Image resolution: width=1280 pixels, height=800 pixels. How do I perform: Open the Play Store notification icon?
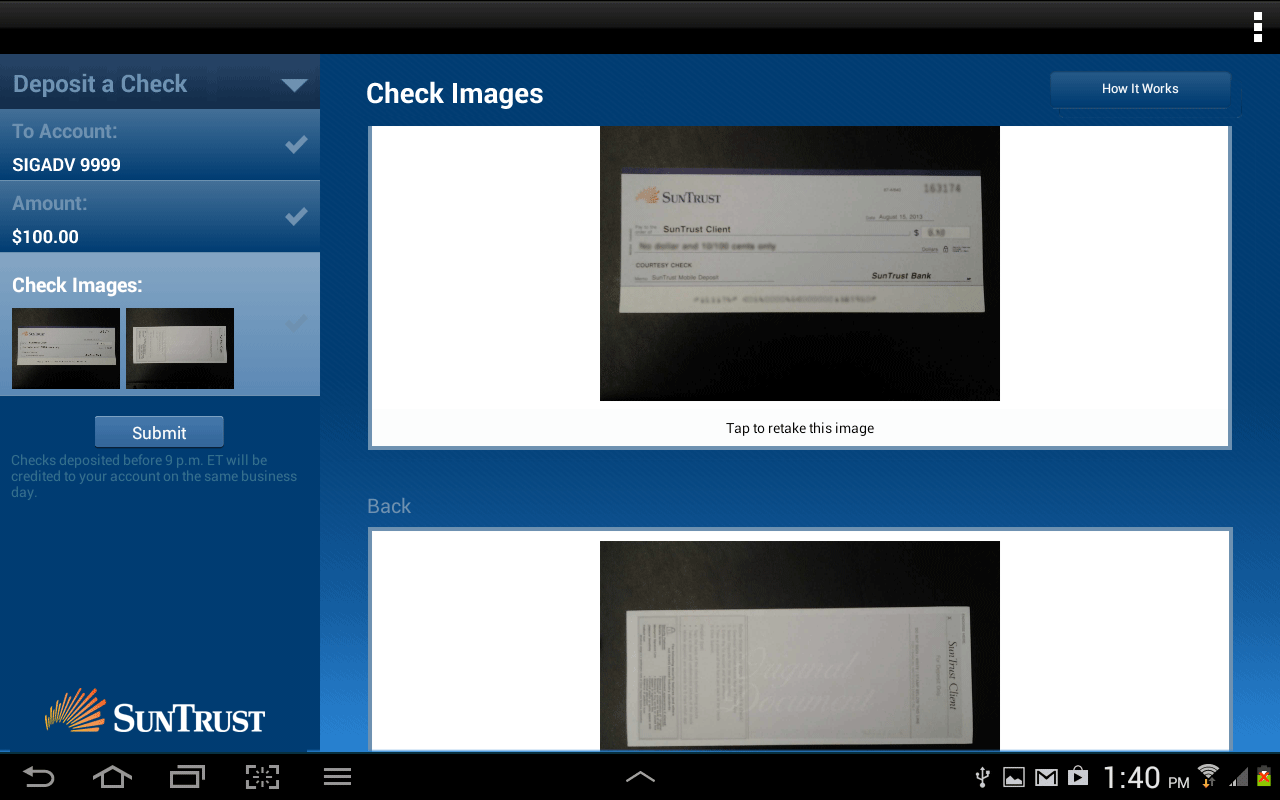tap(1078, 777)
